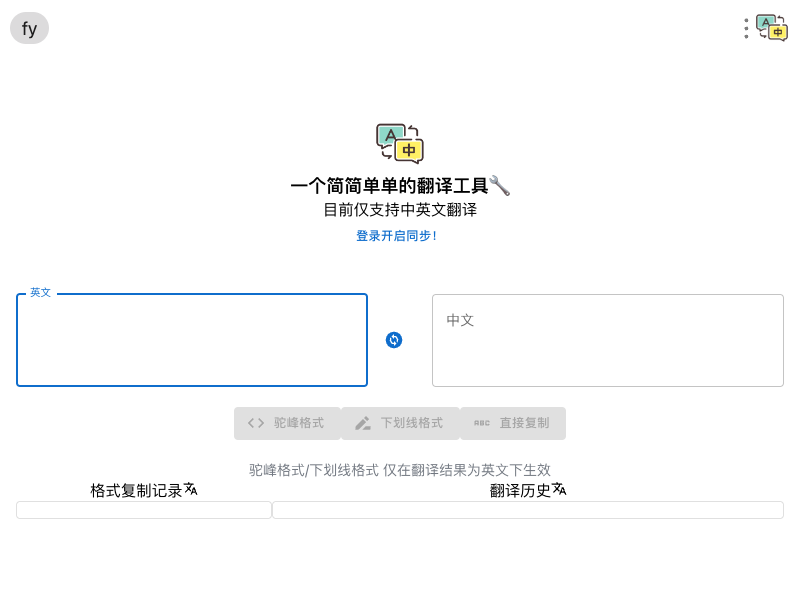The height and width of the screenshot is (600, 800).
Task: Click the 中文 Chinese result area
Action: click(x=608, y=340)
